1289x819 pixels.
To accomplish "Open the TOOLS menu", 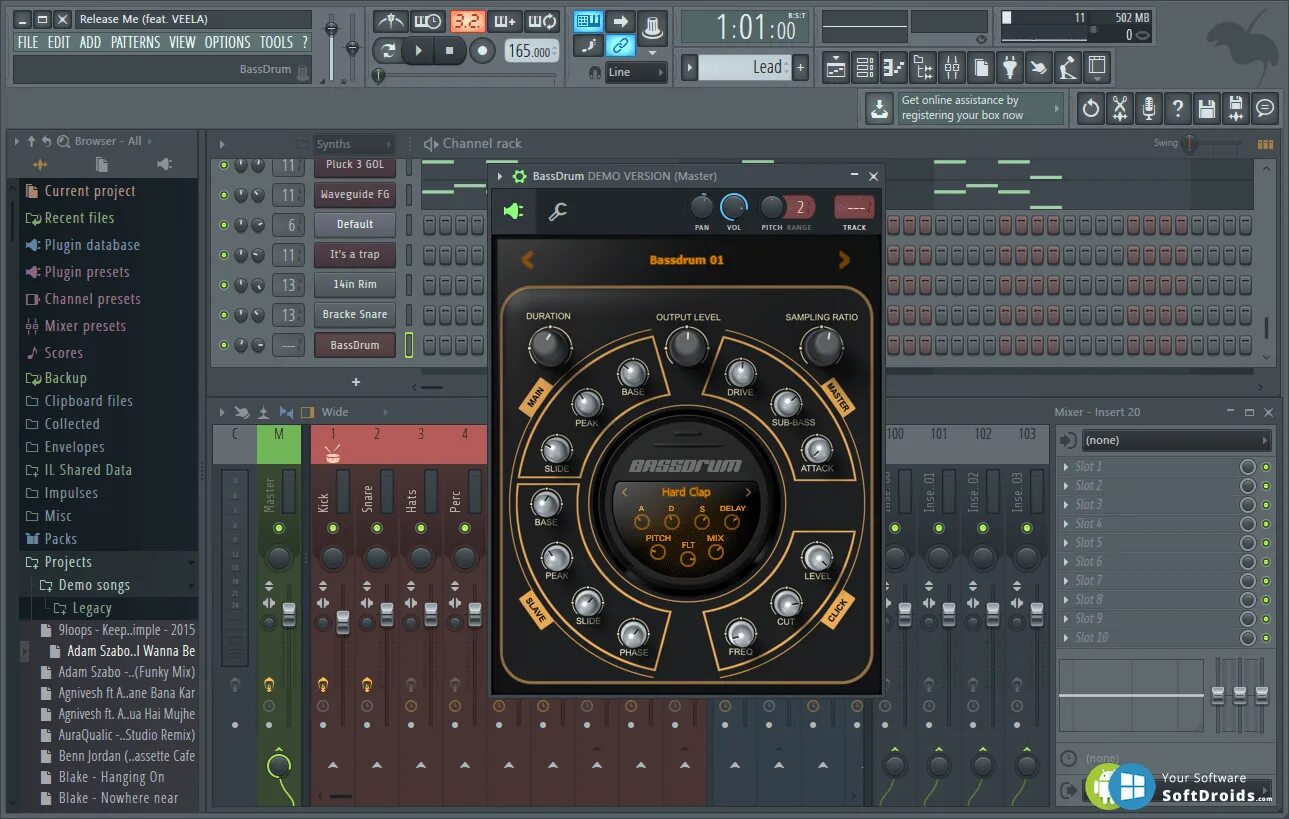I will [276, 42].
